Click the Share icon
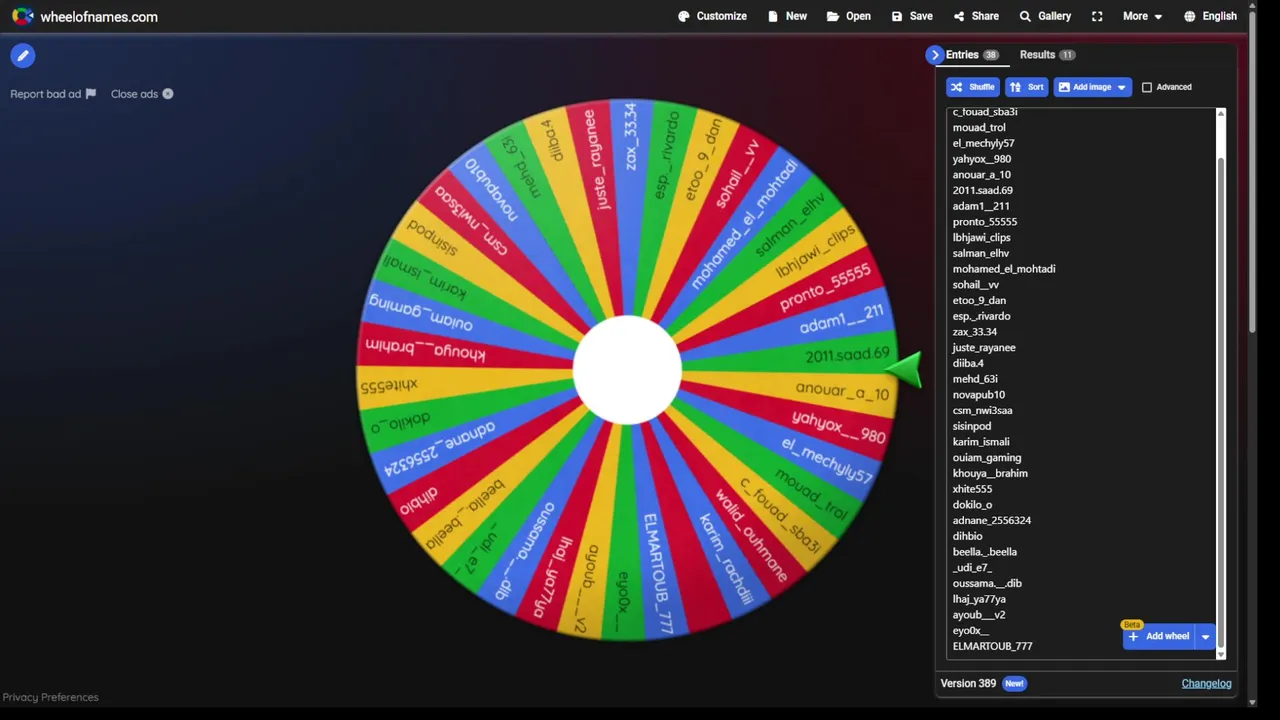The width and height of the screenshot is (1280, 720). tap(959, 16)
